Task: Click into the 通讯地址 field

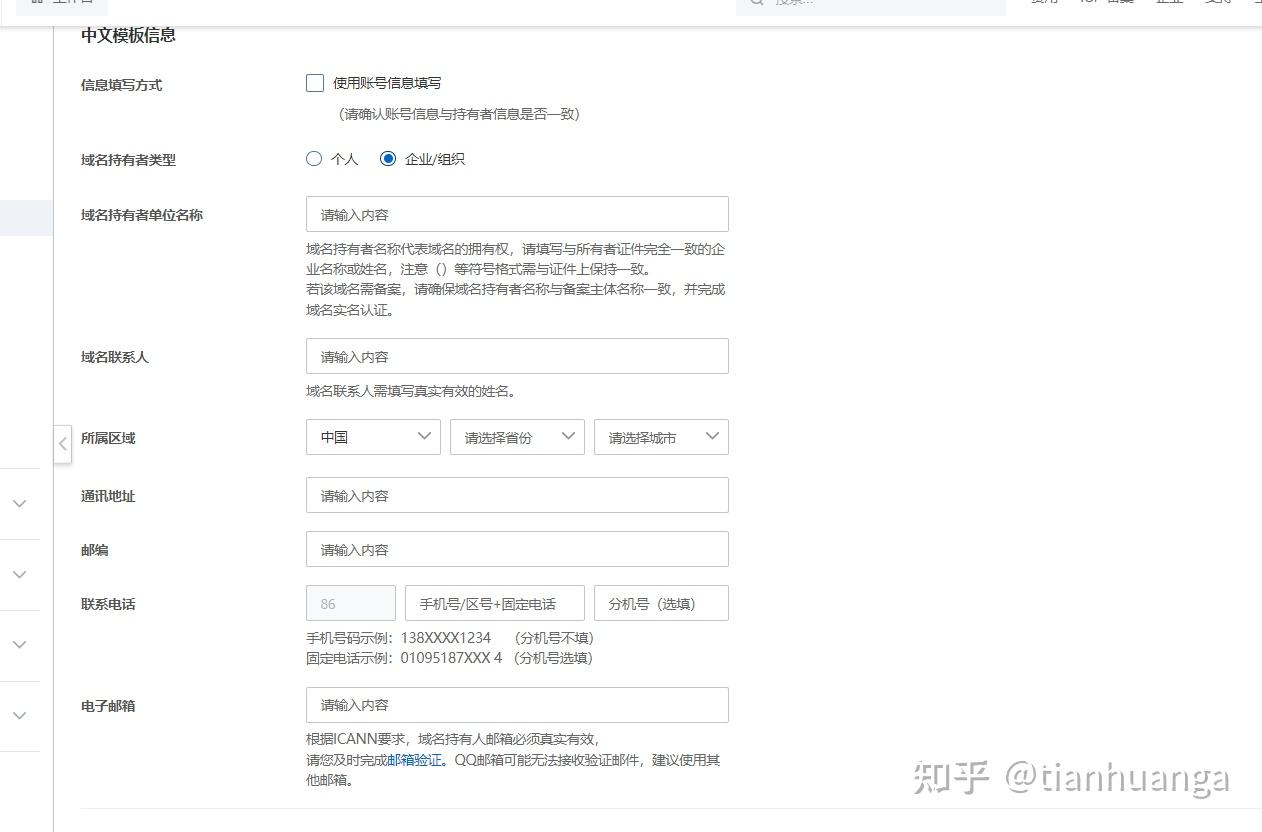Action: pyautogui.click(x=517, y=495)
